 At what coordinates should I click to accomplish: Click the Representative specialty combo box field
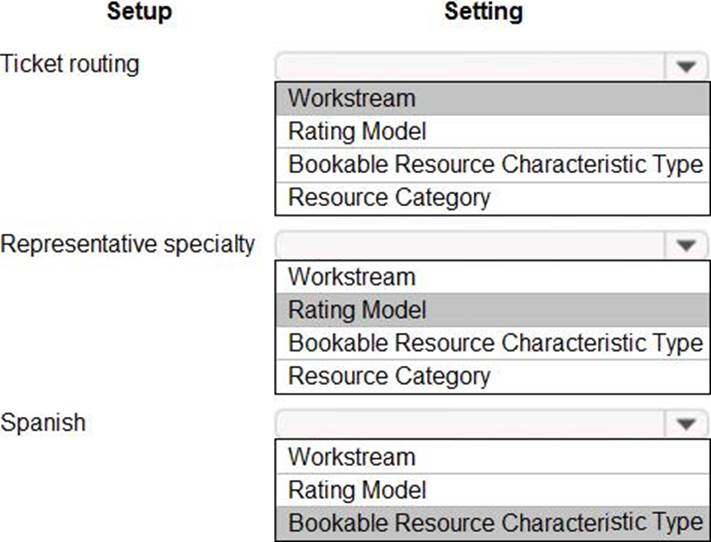(470, 246)
